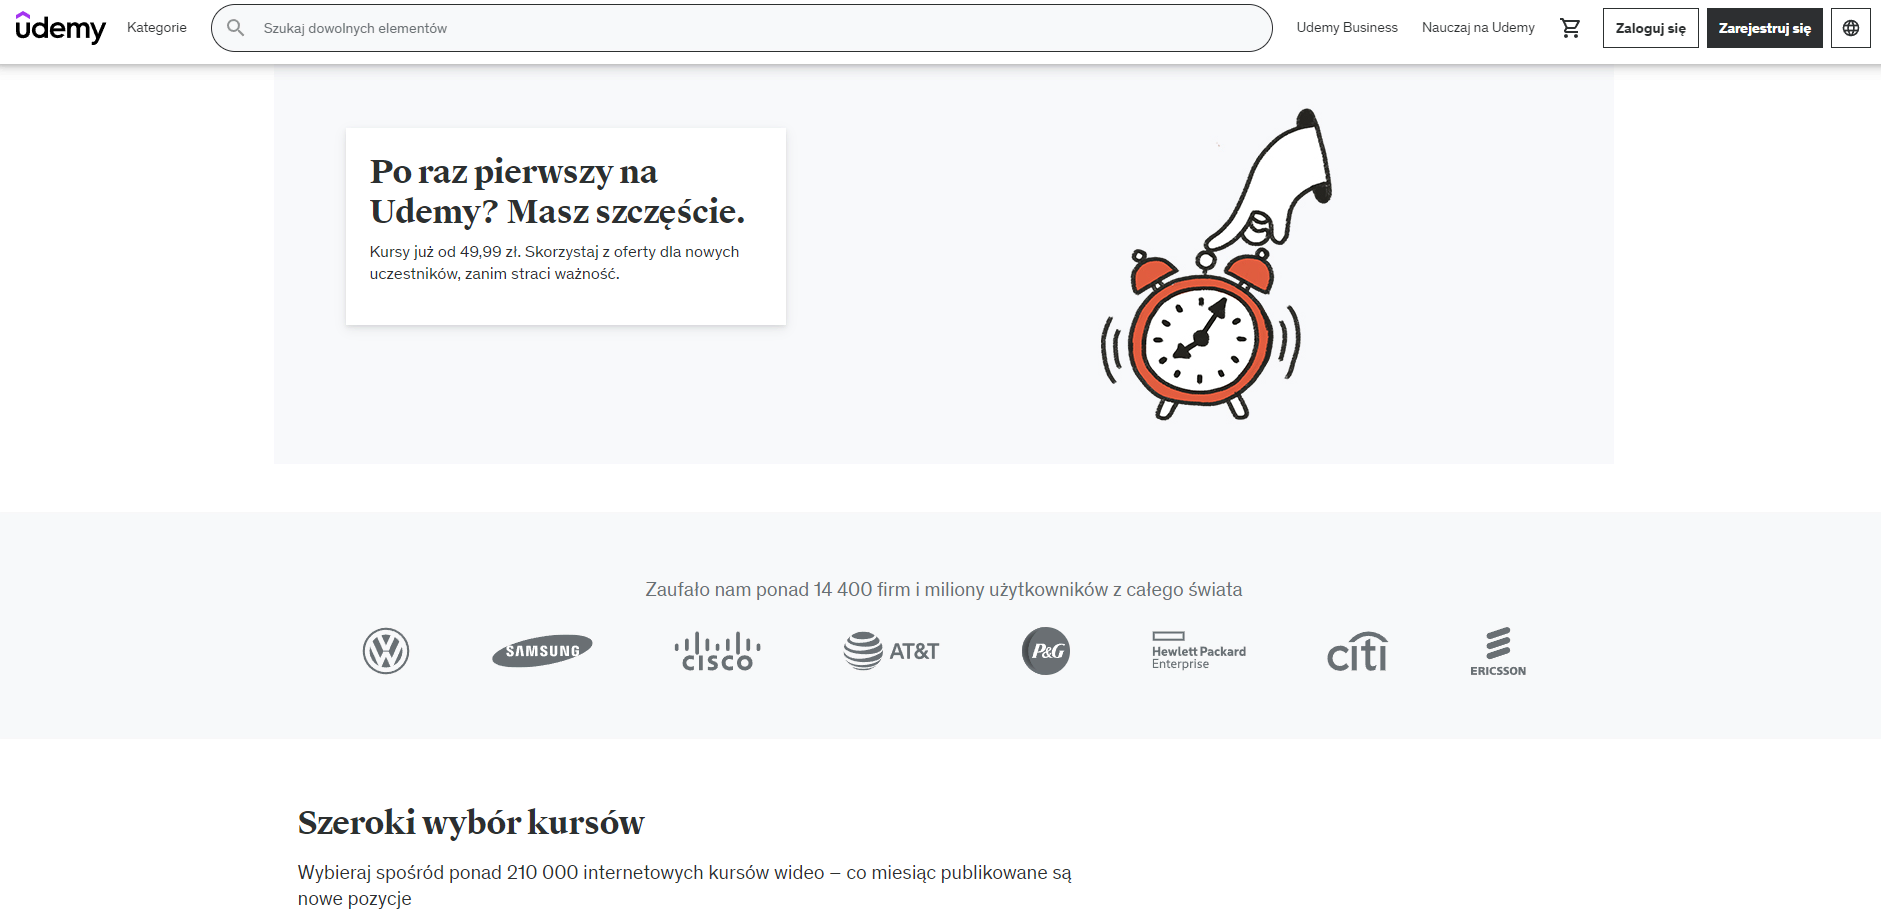Click the 'Zaloguj się' button
Screen dimensions: 1881x909
(x=1650, y=28)
